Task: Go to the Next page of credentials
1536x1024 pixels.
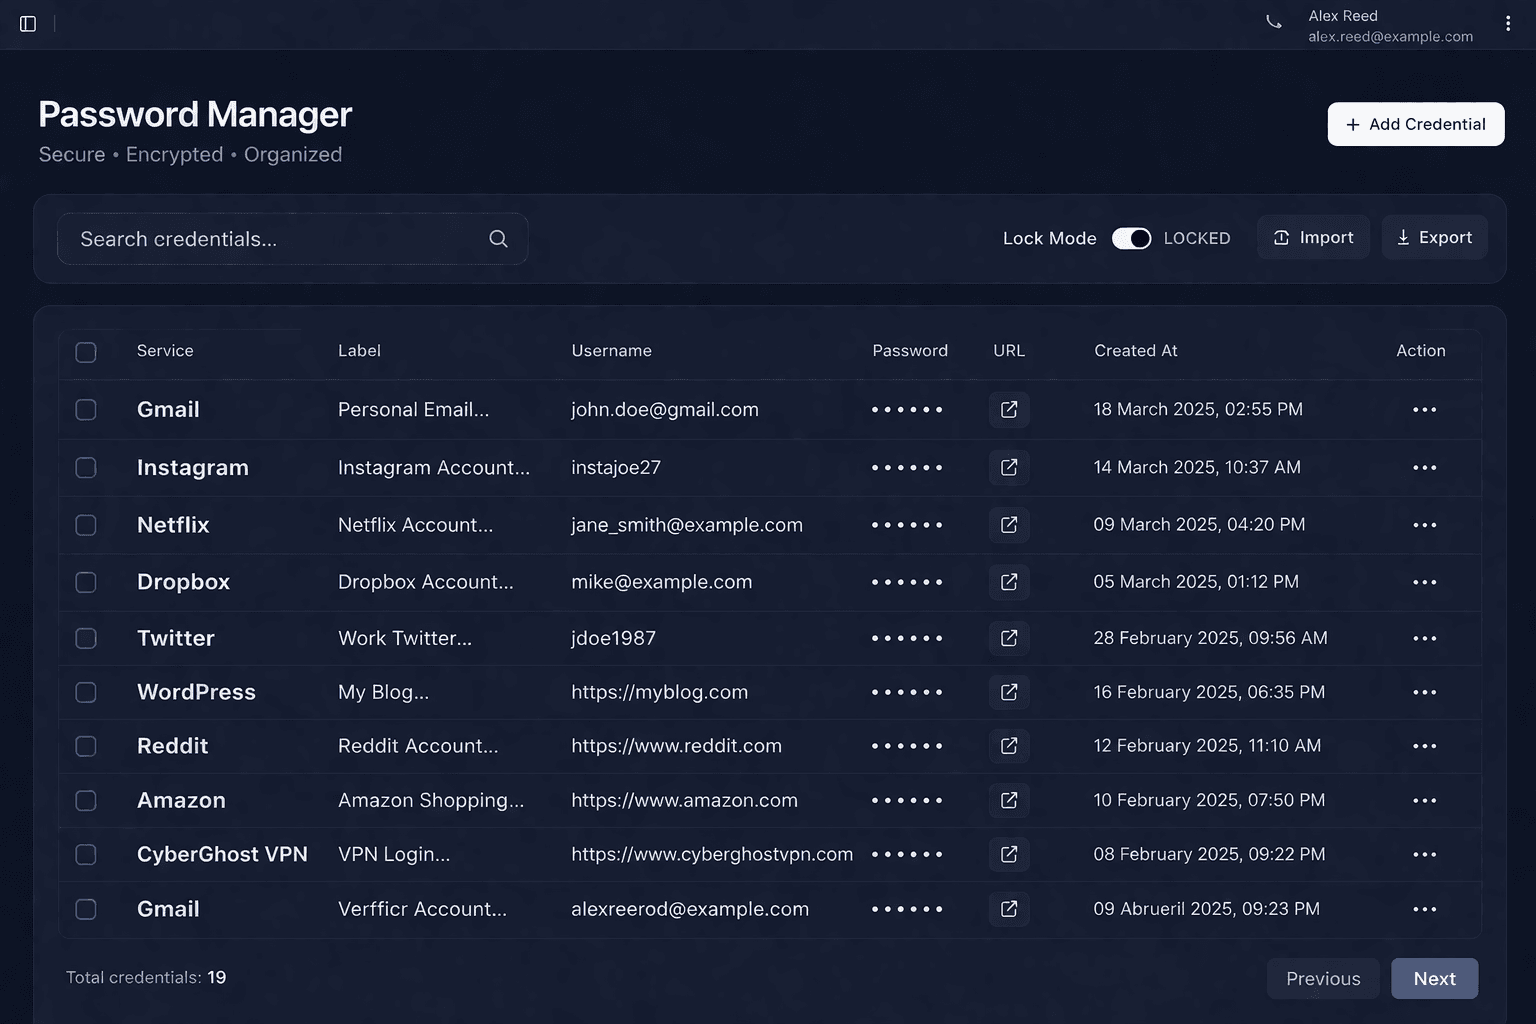Action: pos(1434,978)
